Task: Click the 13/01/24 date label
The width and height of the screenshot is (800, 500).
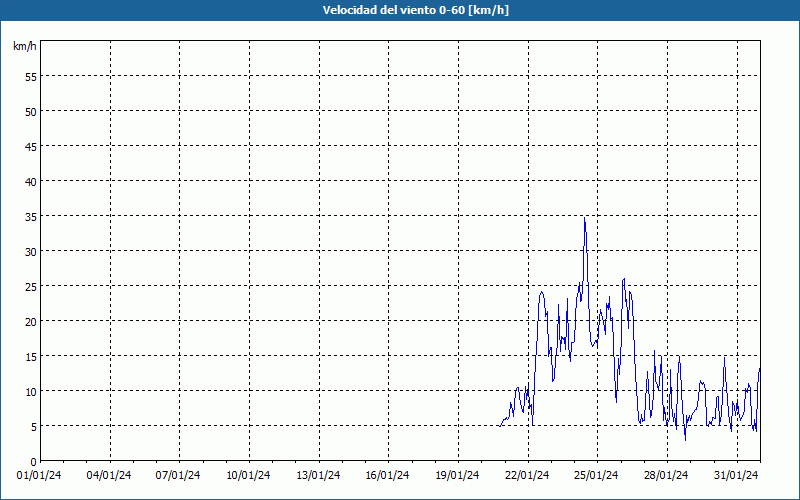Action: [x=318, y=476]
